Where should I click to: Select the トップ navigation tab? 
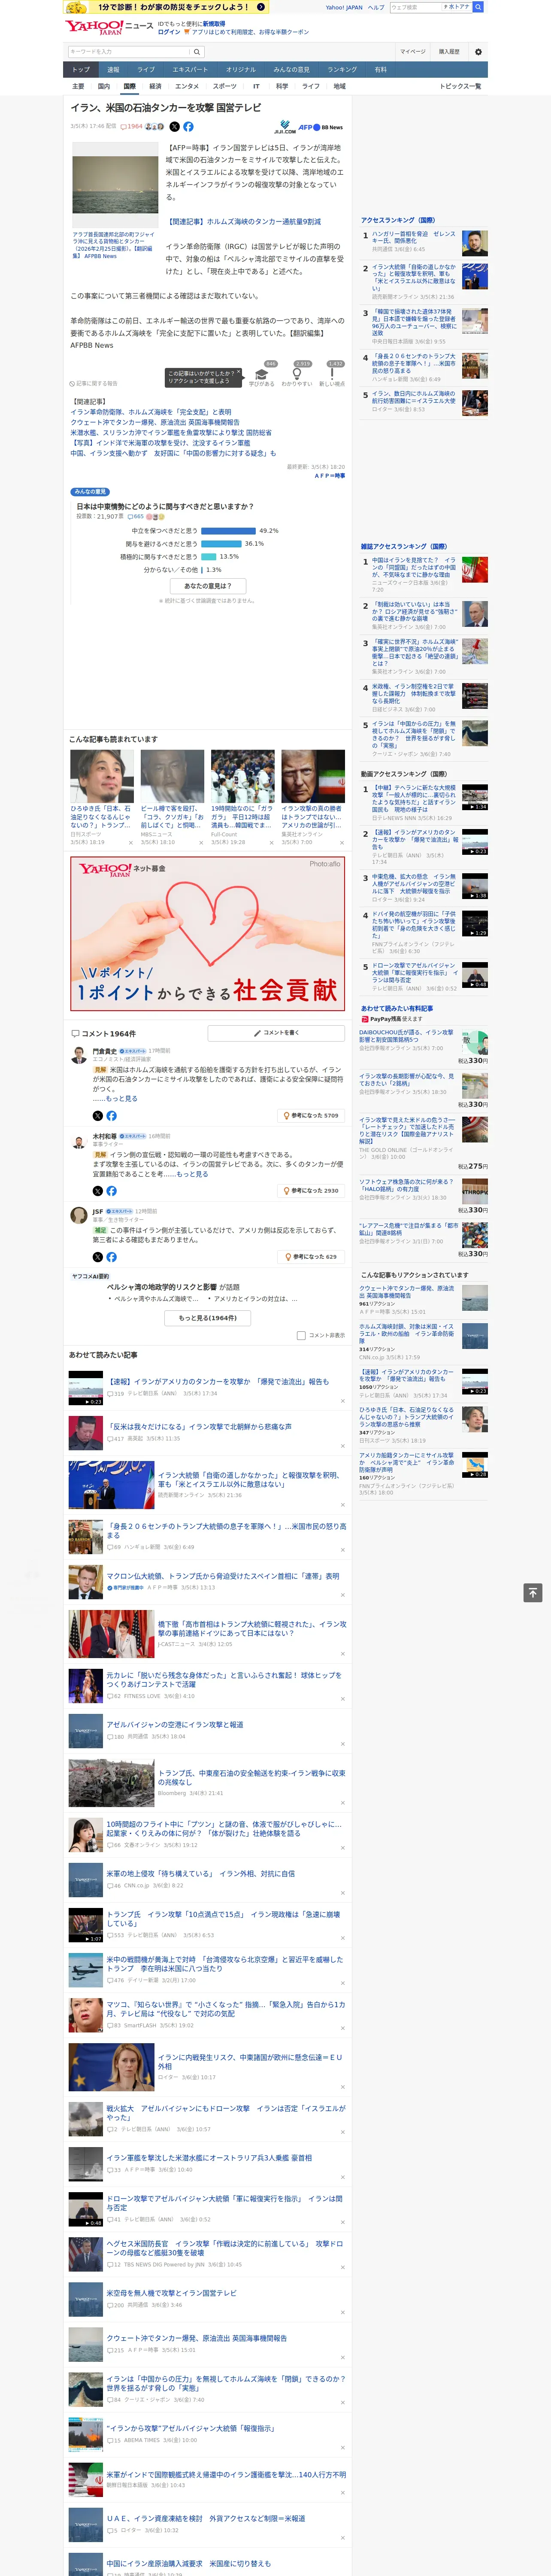click(81, 69)
